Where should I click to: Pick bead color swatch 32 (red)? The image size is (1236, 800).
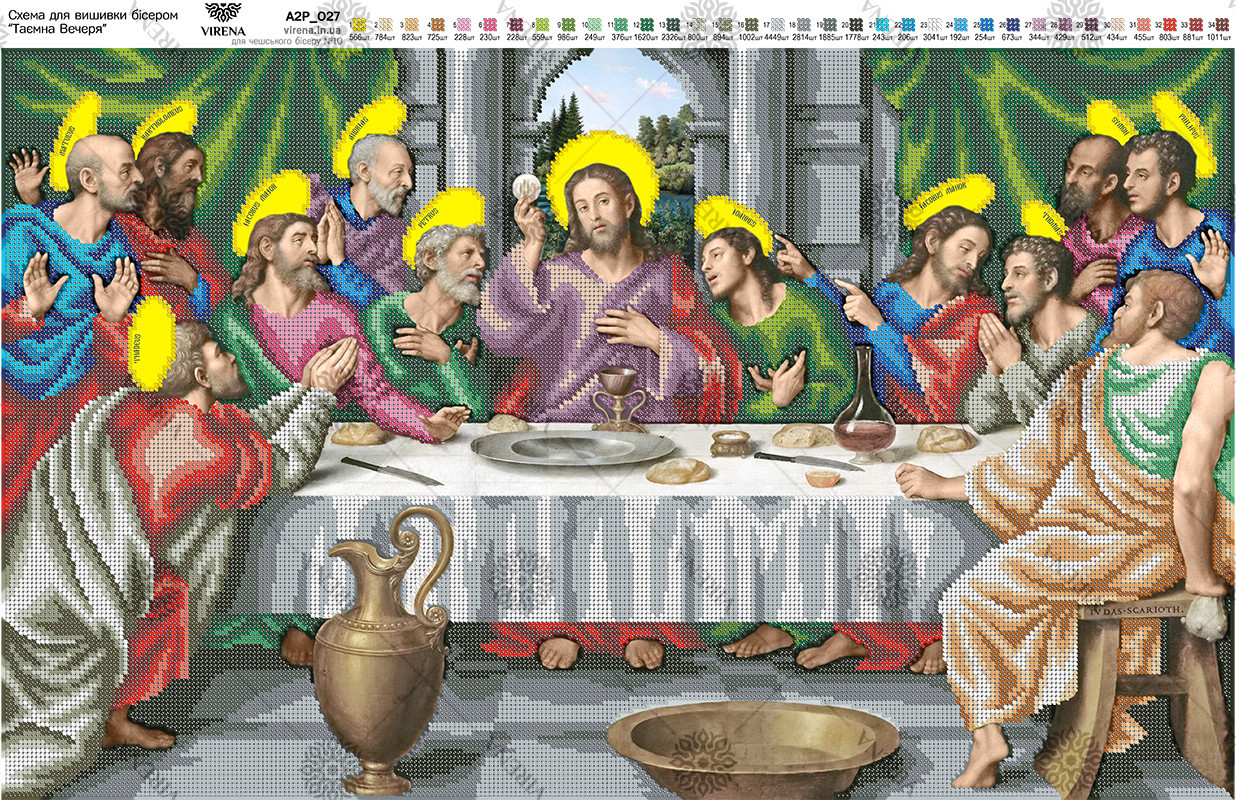1168,23
